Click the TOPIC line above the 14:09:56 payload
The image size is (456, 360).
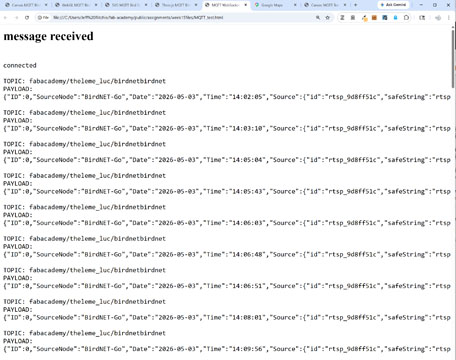pyautogui.click(x=84, y=333)
